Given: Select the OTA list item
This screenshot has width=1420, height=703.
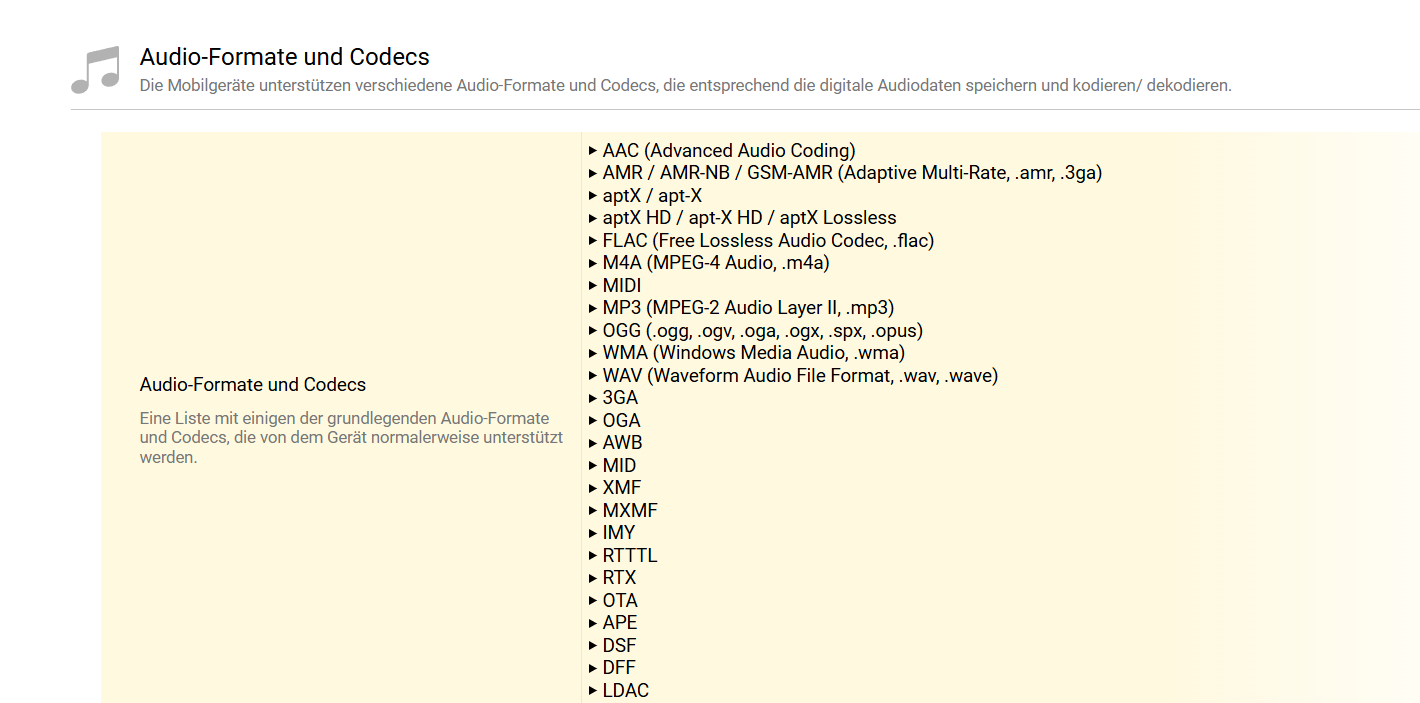Looking at the screenshot, I should pyautogui.click(x=614, y=601).
